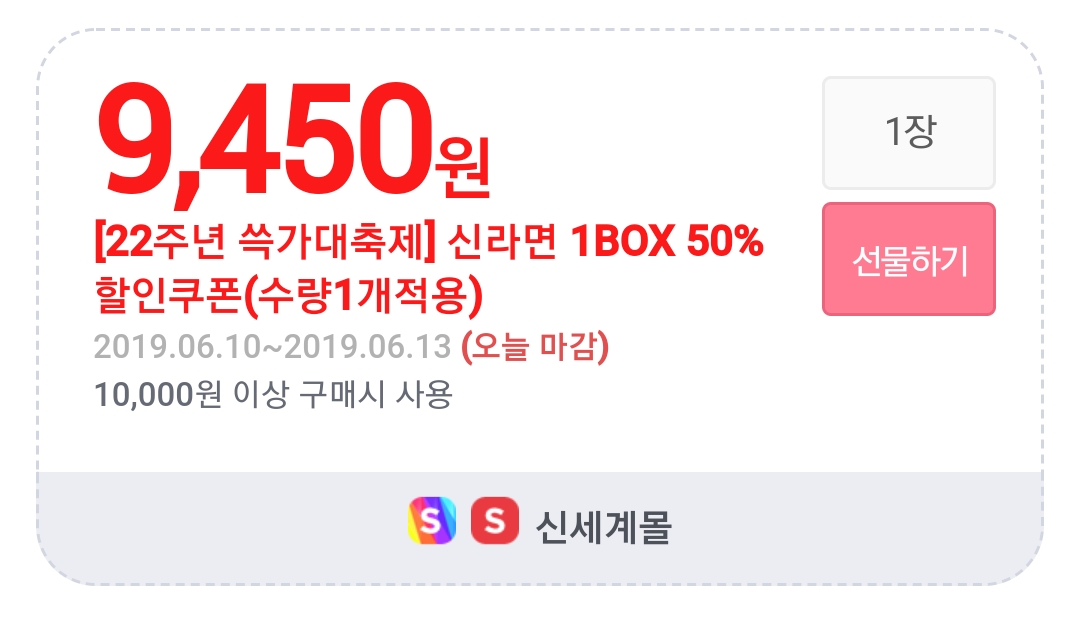
Task: Click the bold 1BOX 50% text
Action: click(x=667, y=242)
